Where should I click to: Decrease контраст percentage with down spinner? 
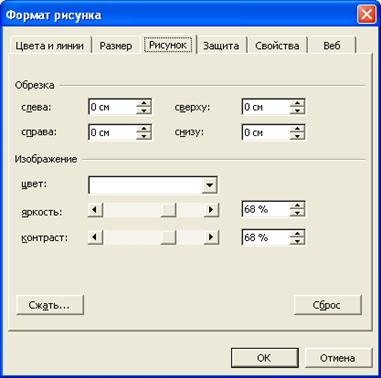tap(297, 241)
